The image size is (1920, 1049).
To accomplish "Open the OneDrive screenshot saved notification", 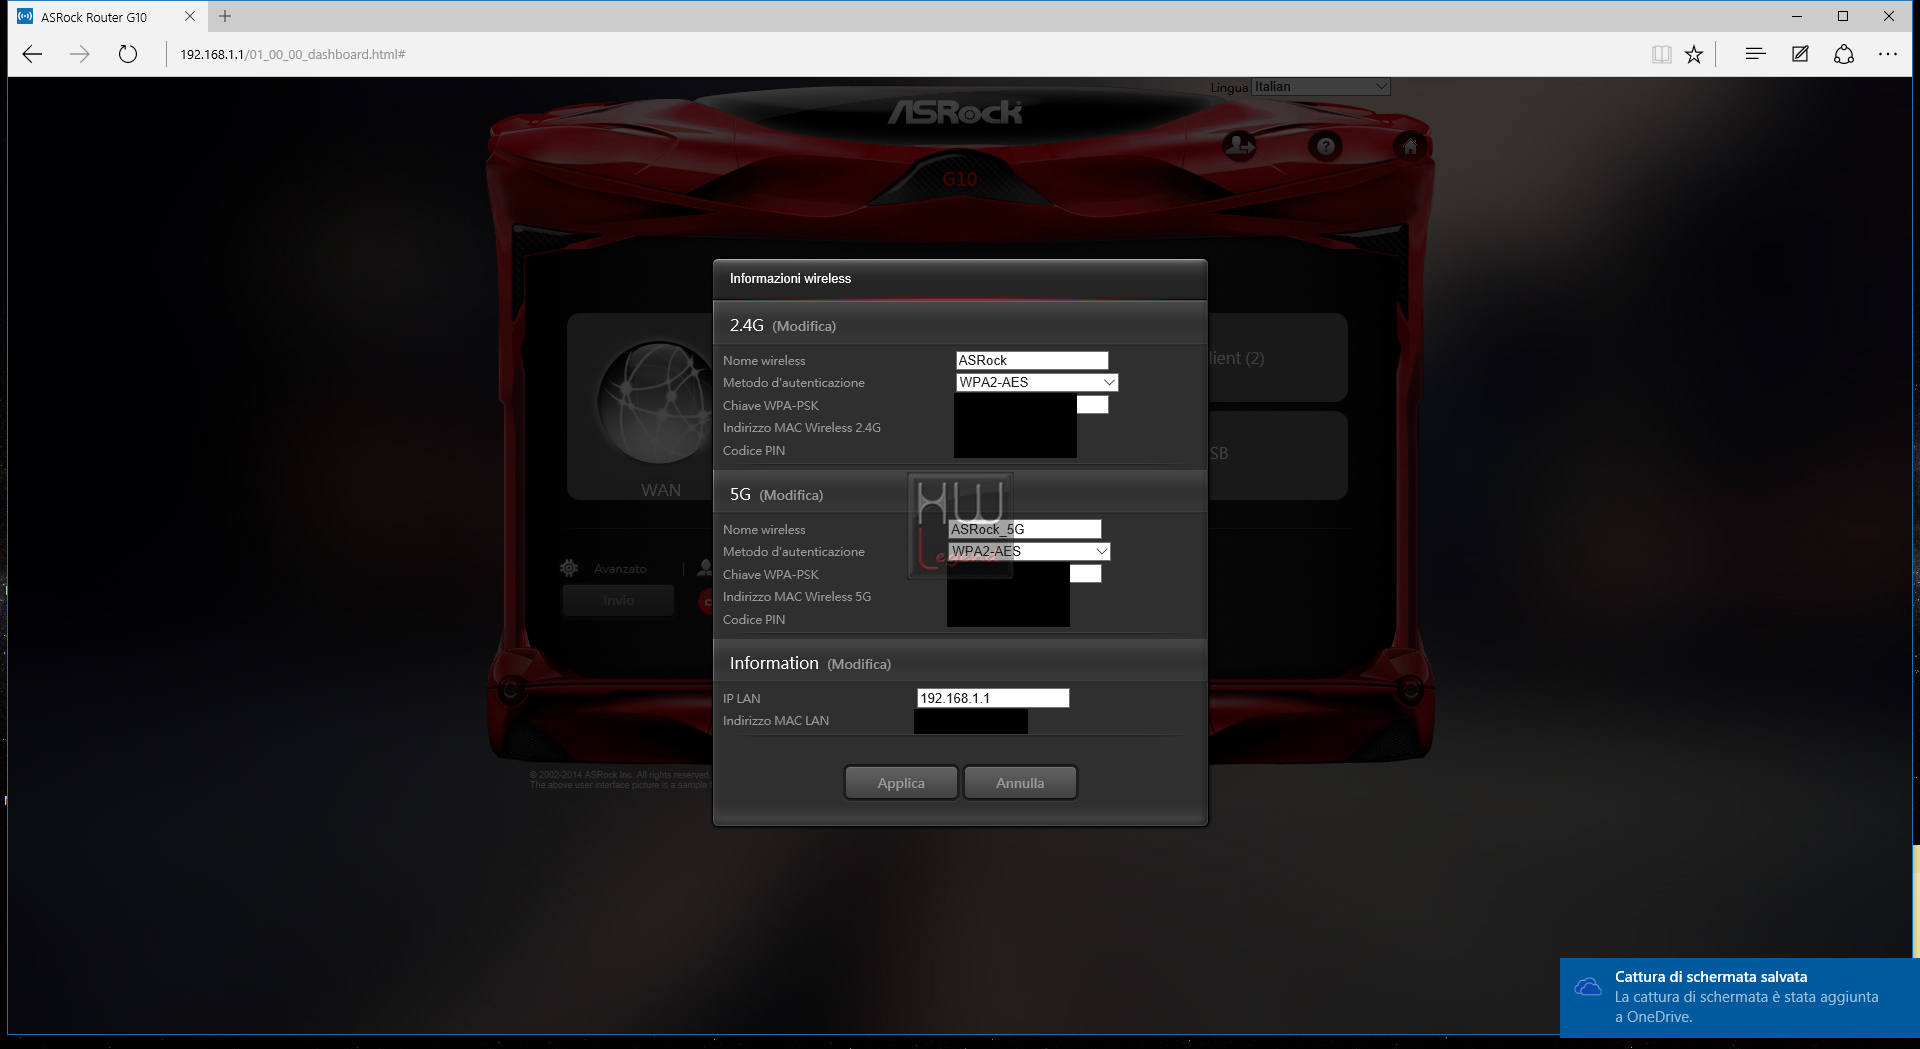I will pos(1740,997).
